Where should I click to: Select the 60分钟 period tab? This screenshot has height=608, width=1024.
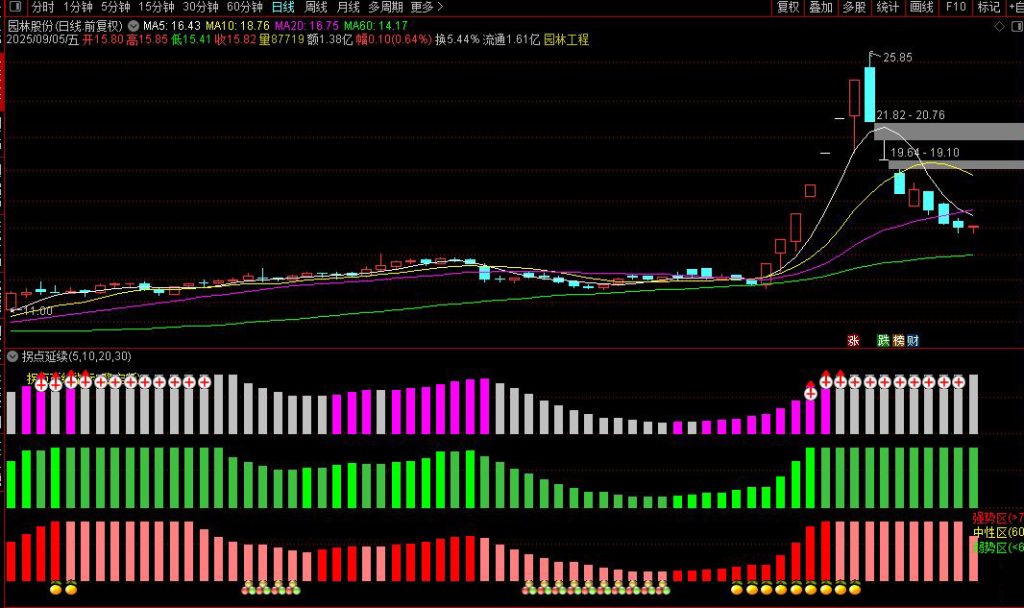pos(244,7)
